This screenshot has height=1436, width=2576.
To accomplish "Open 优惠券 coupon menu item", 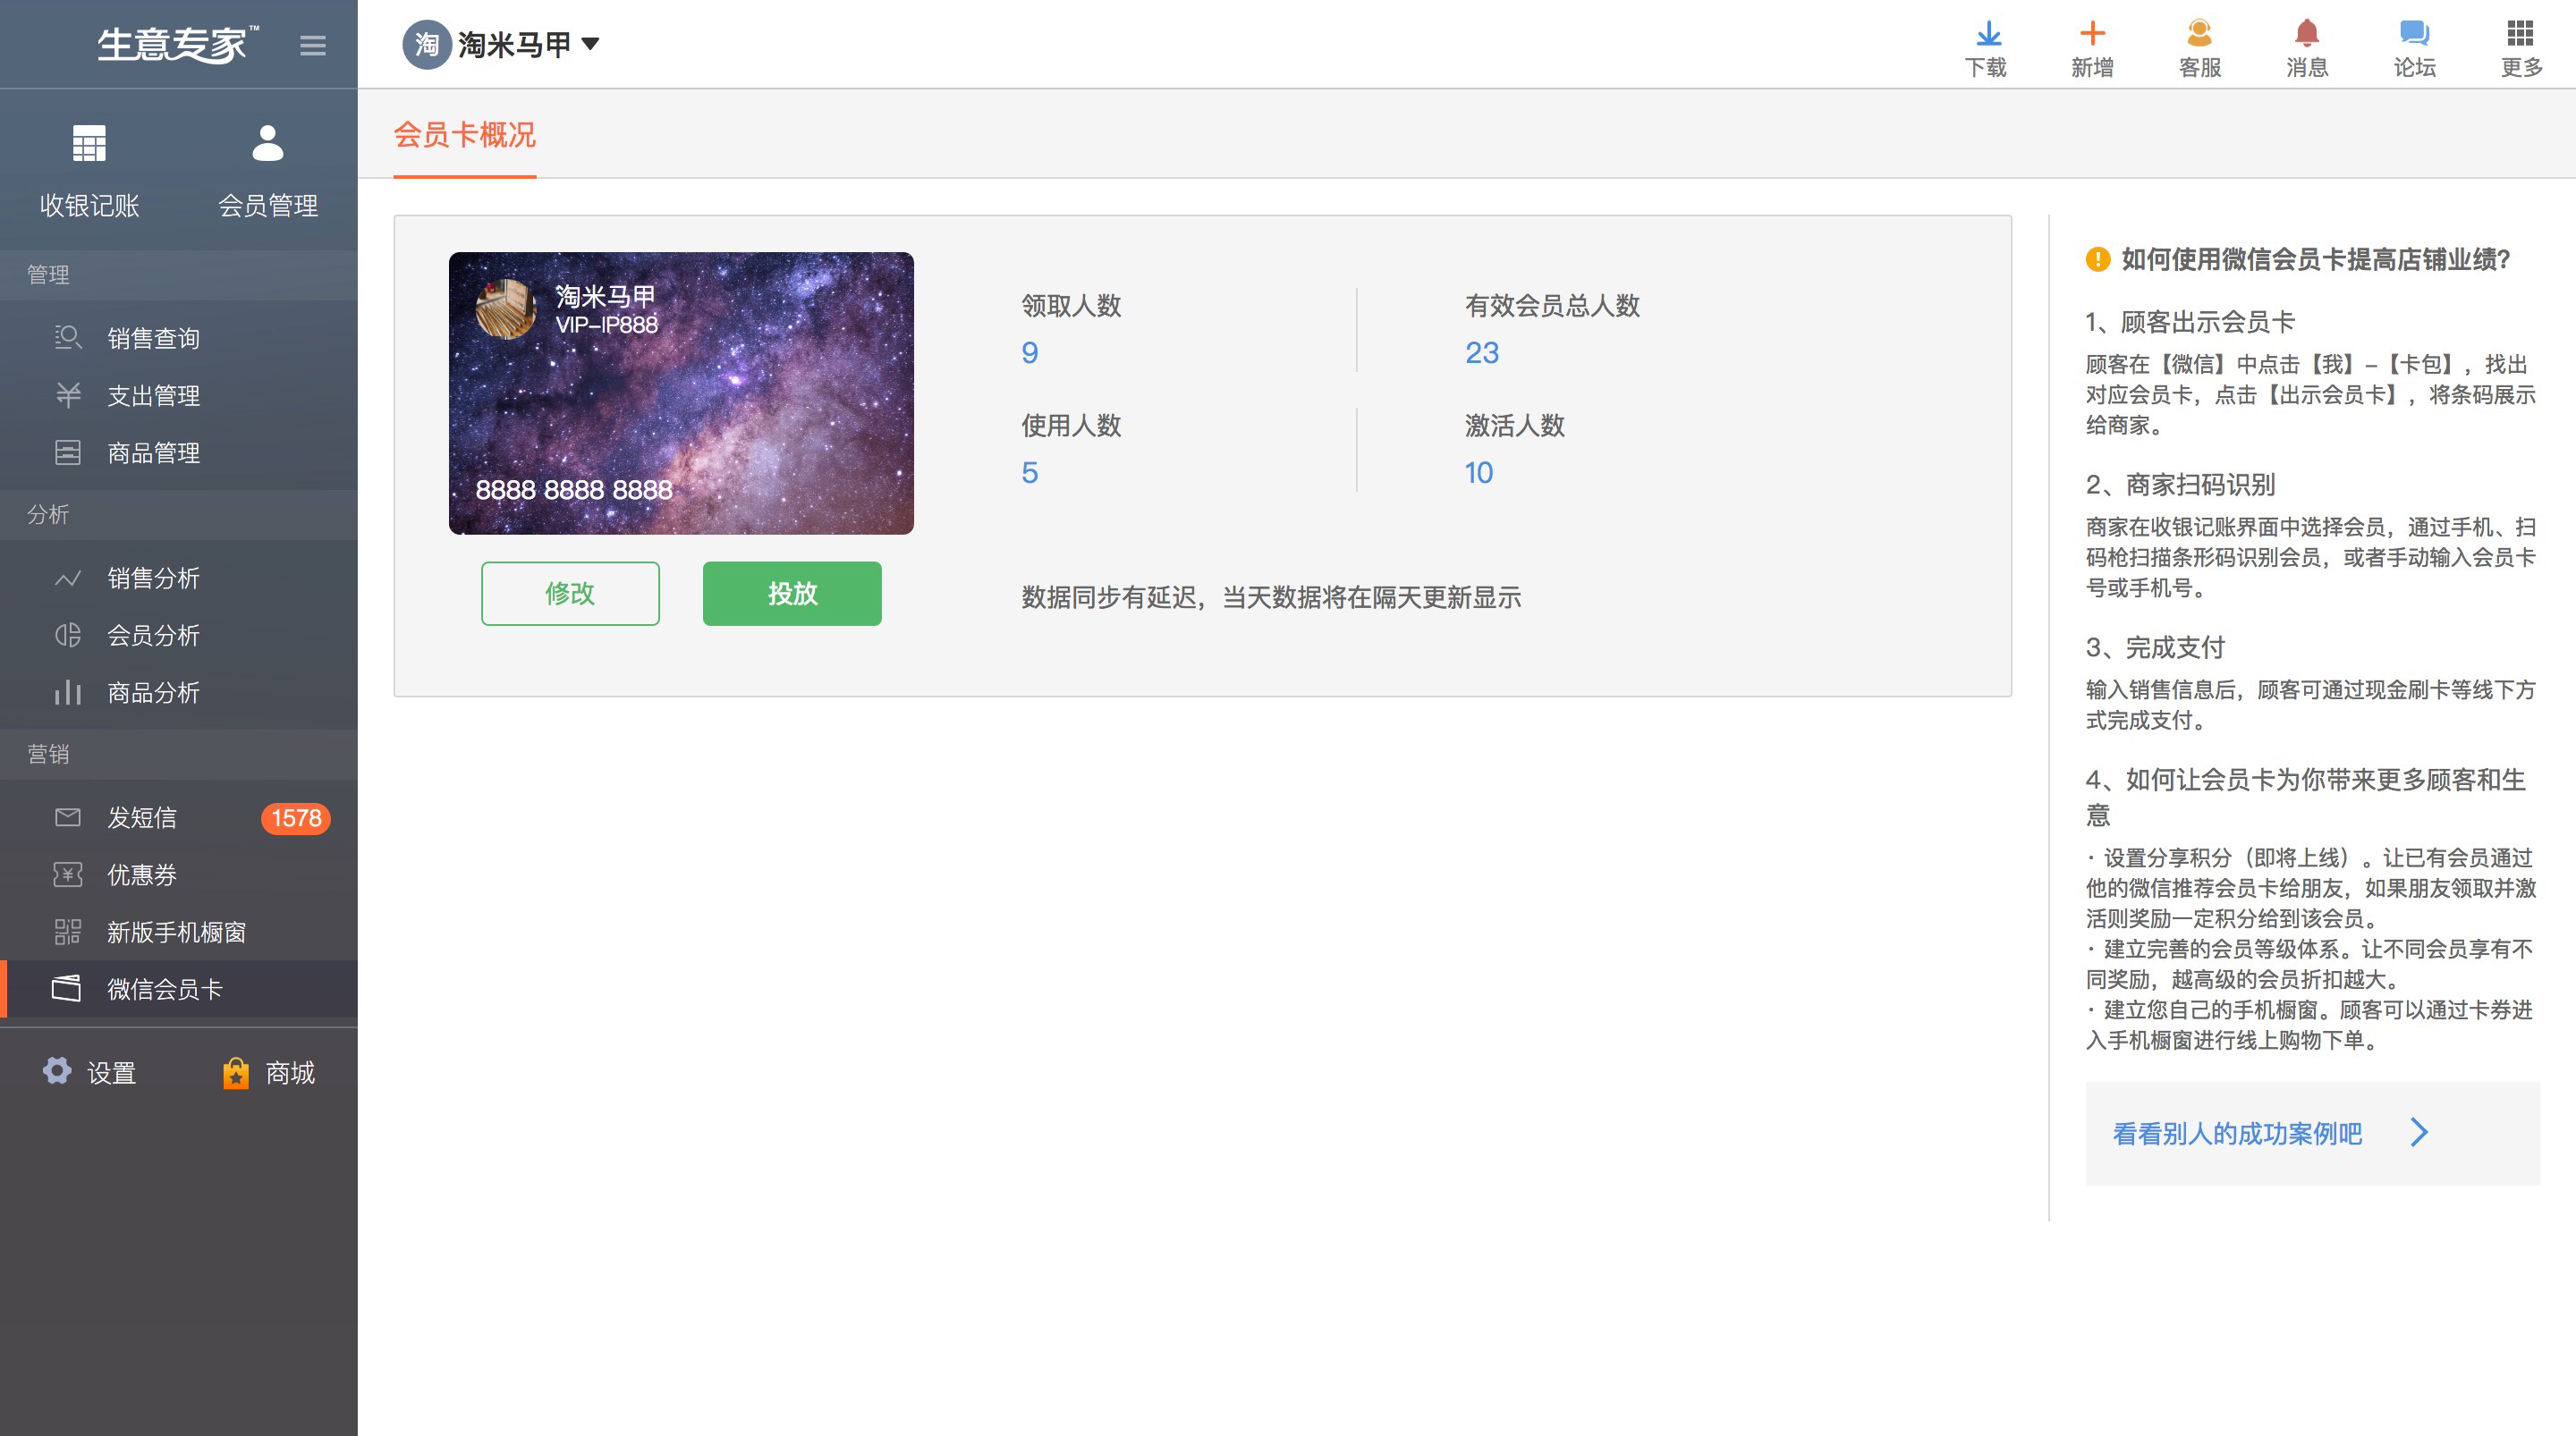I will click(142, 874).
